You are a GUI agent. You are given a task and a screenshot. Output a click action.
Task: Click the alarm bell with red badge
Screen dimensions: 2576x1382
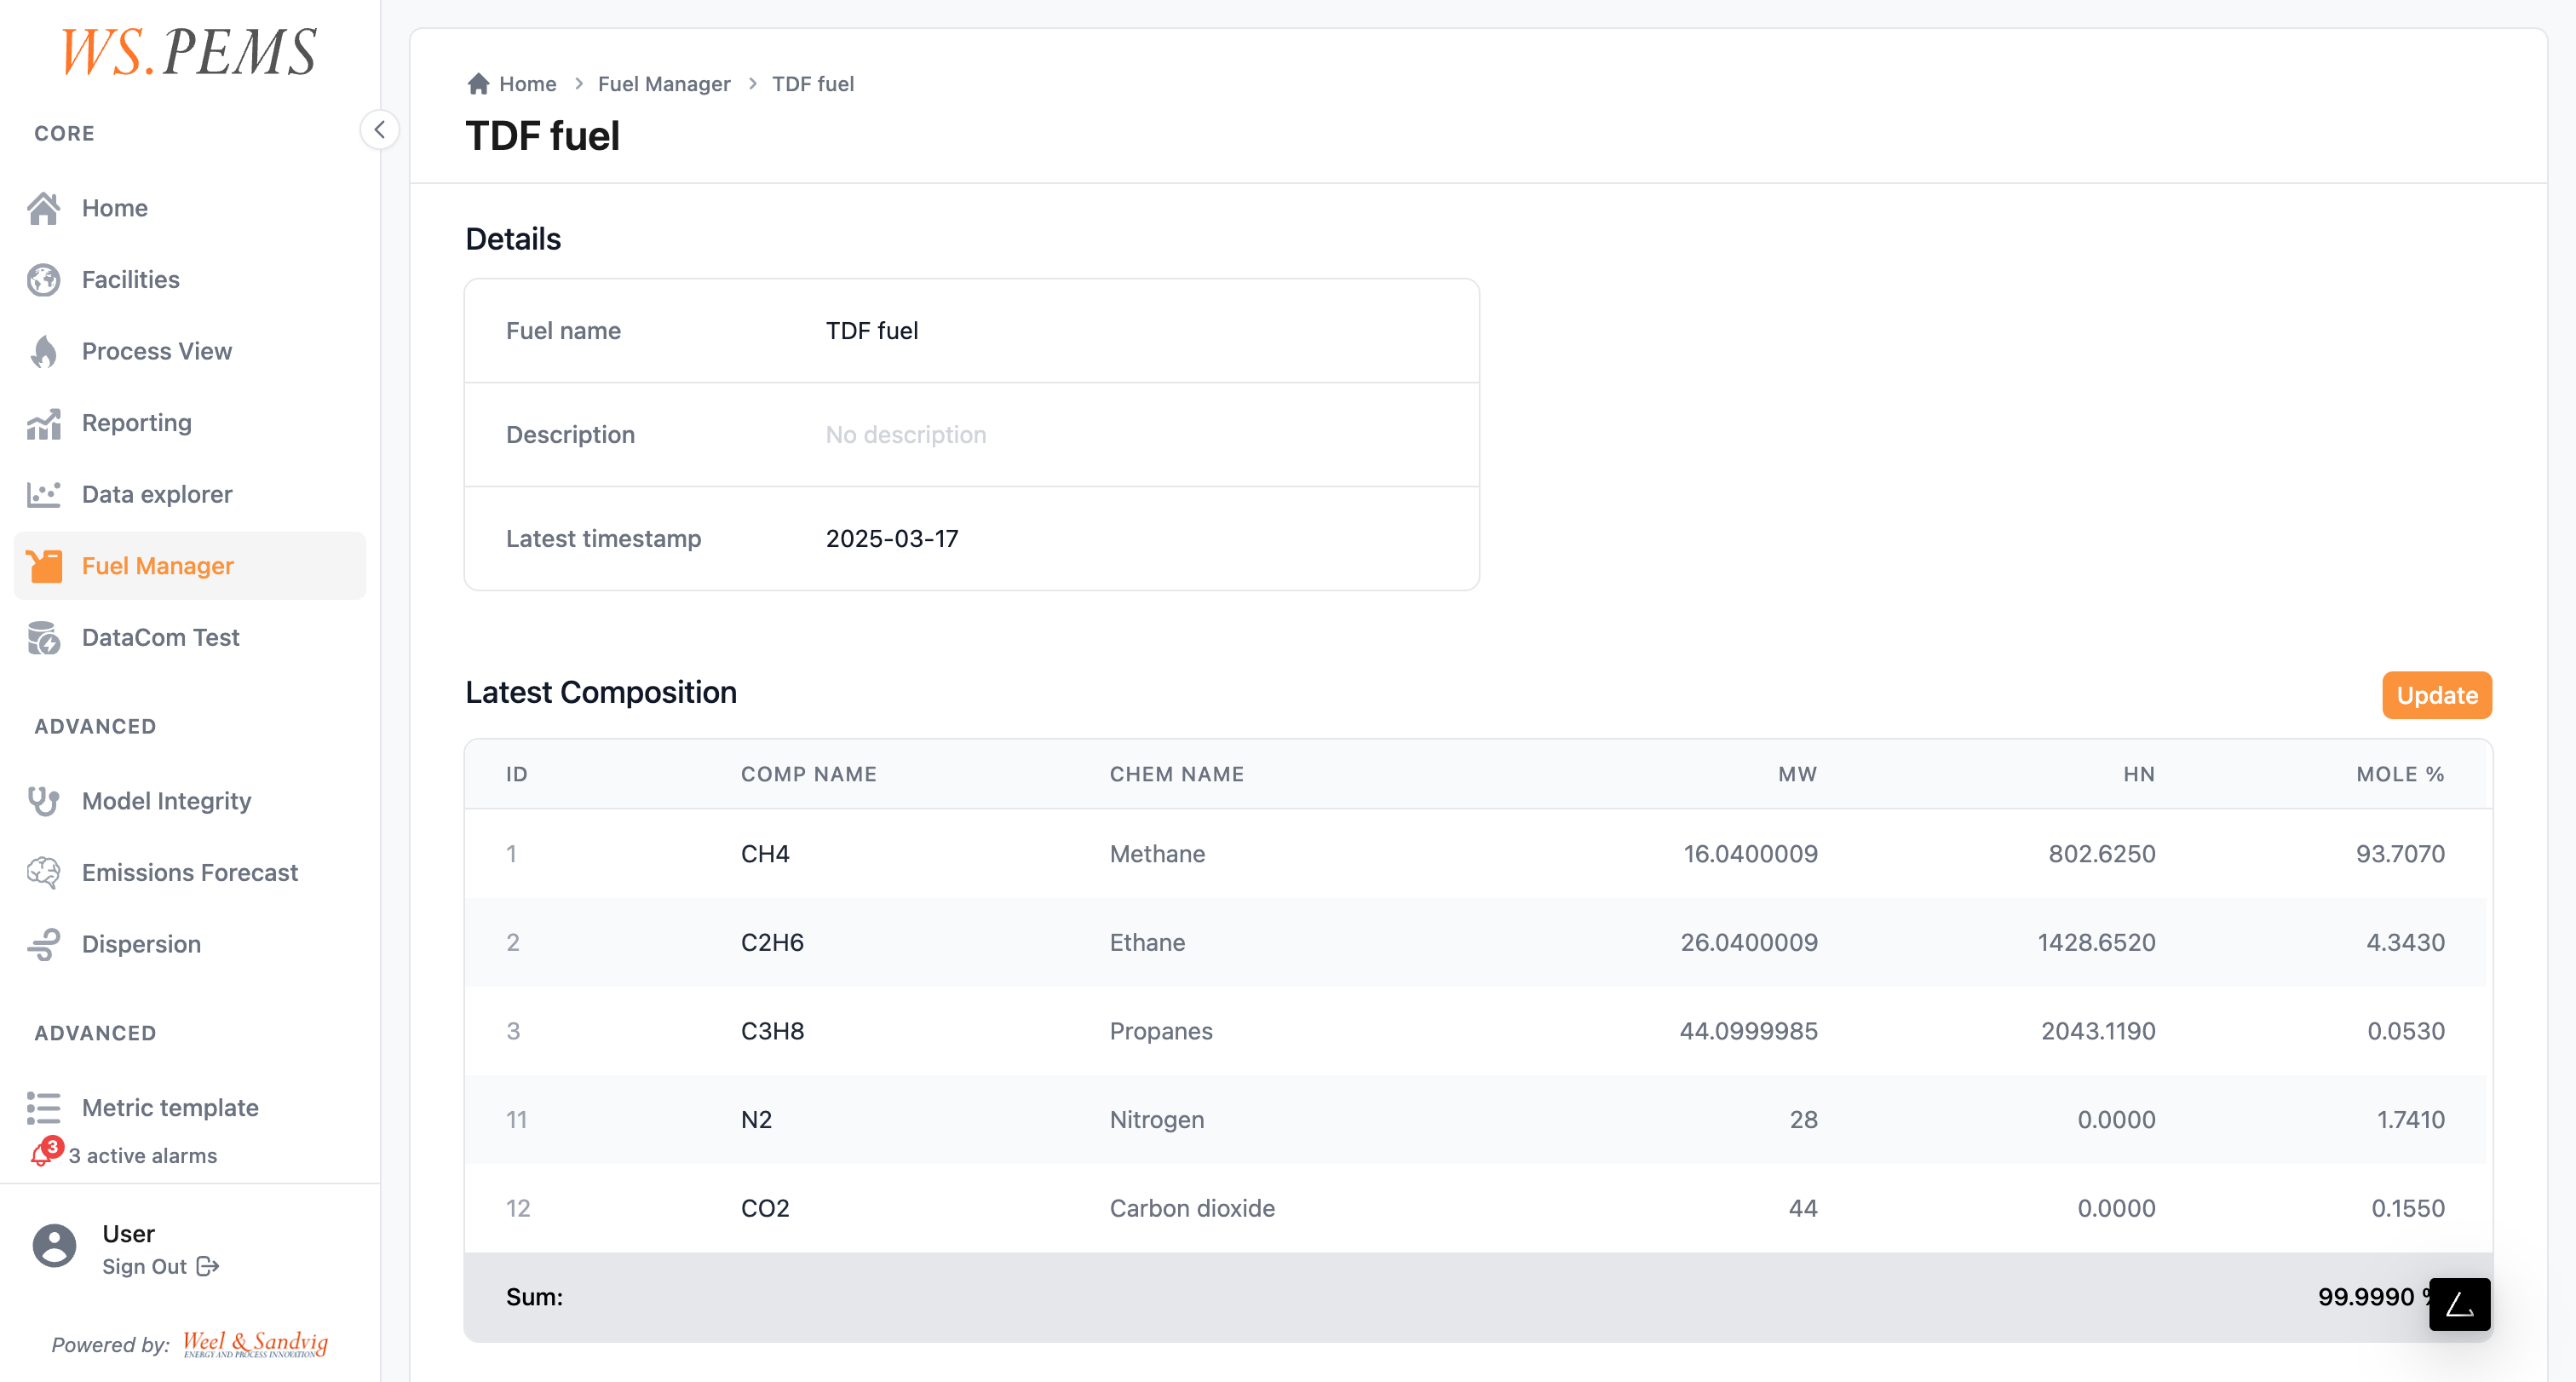pos(45,1153)
